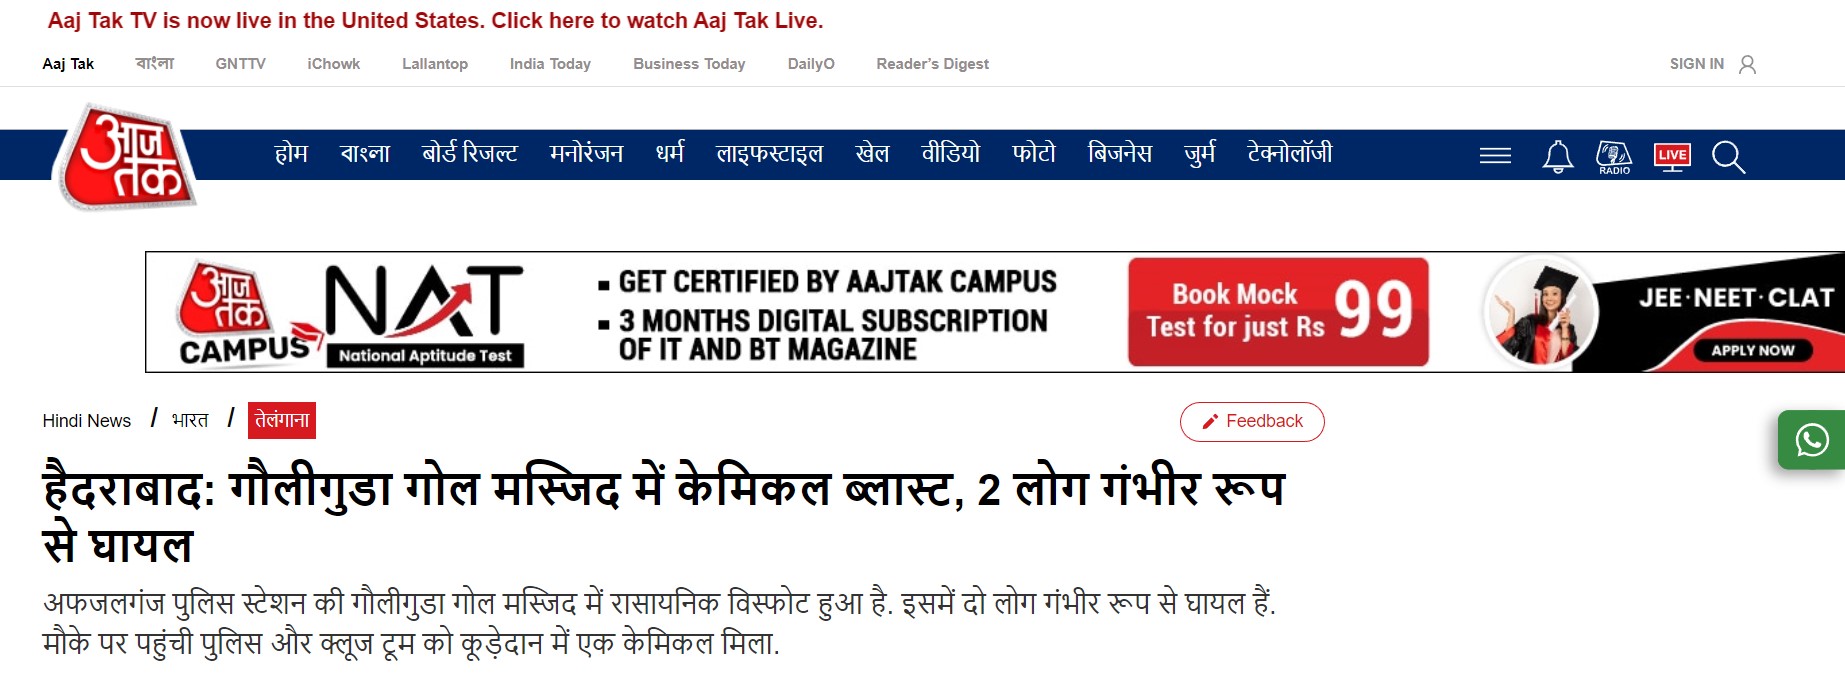Open बोर्ड रिजल्ट section
1845x694 pixels.
[470, 153]
